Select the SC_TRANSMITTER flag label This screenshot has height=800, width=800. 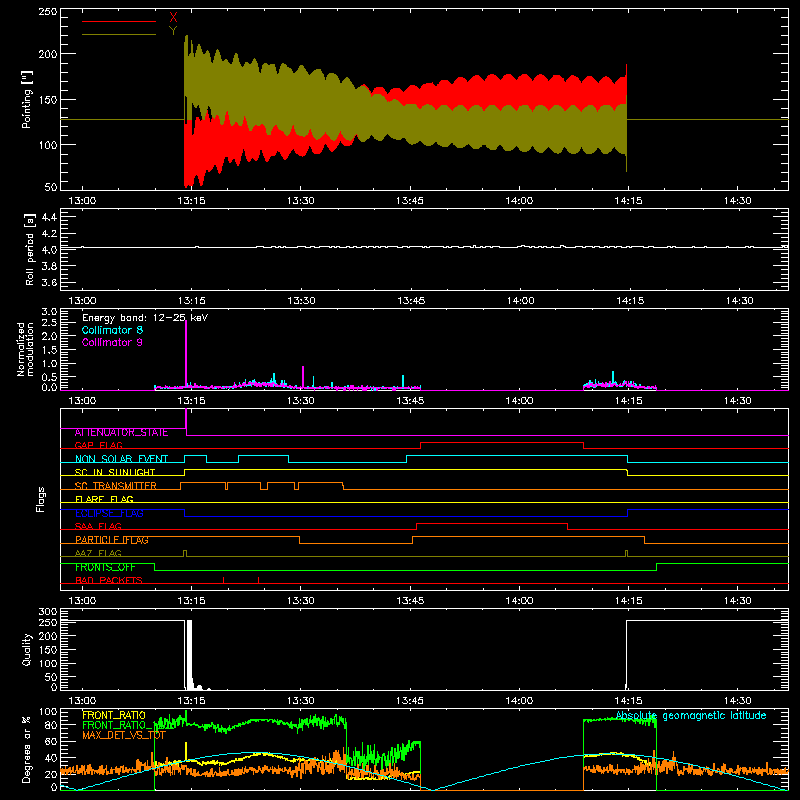pos(116,486)
